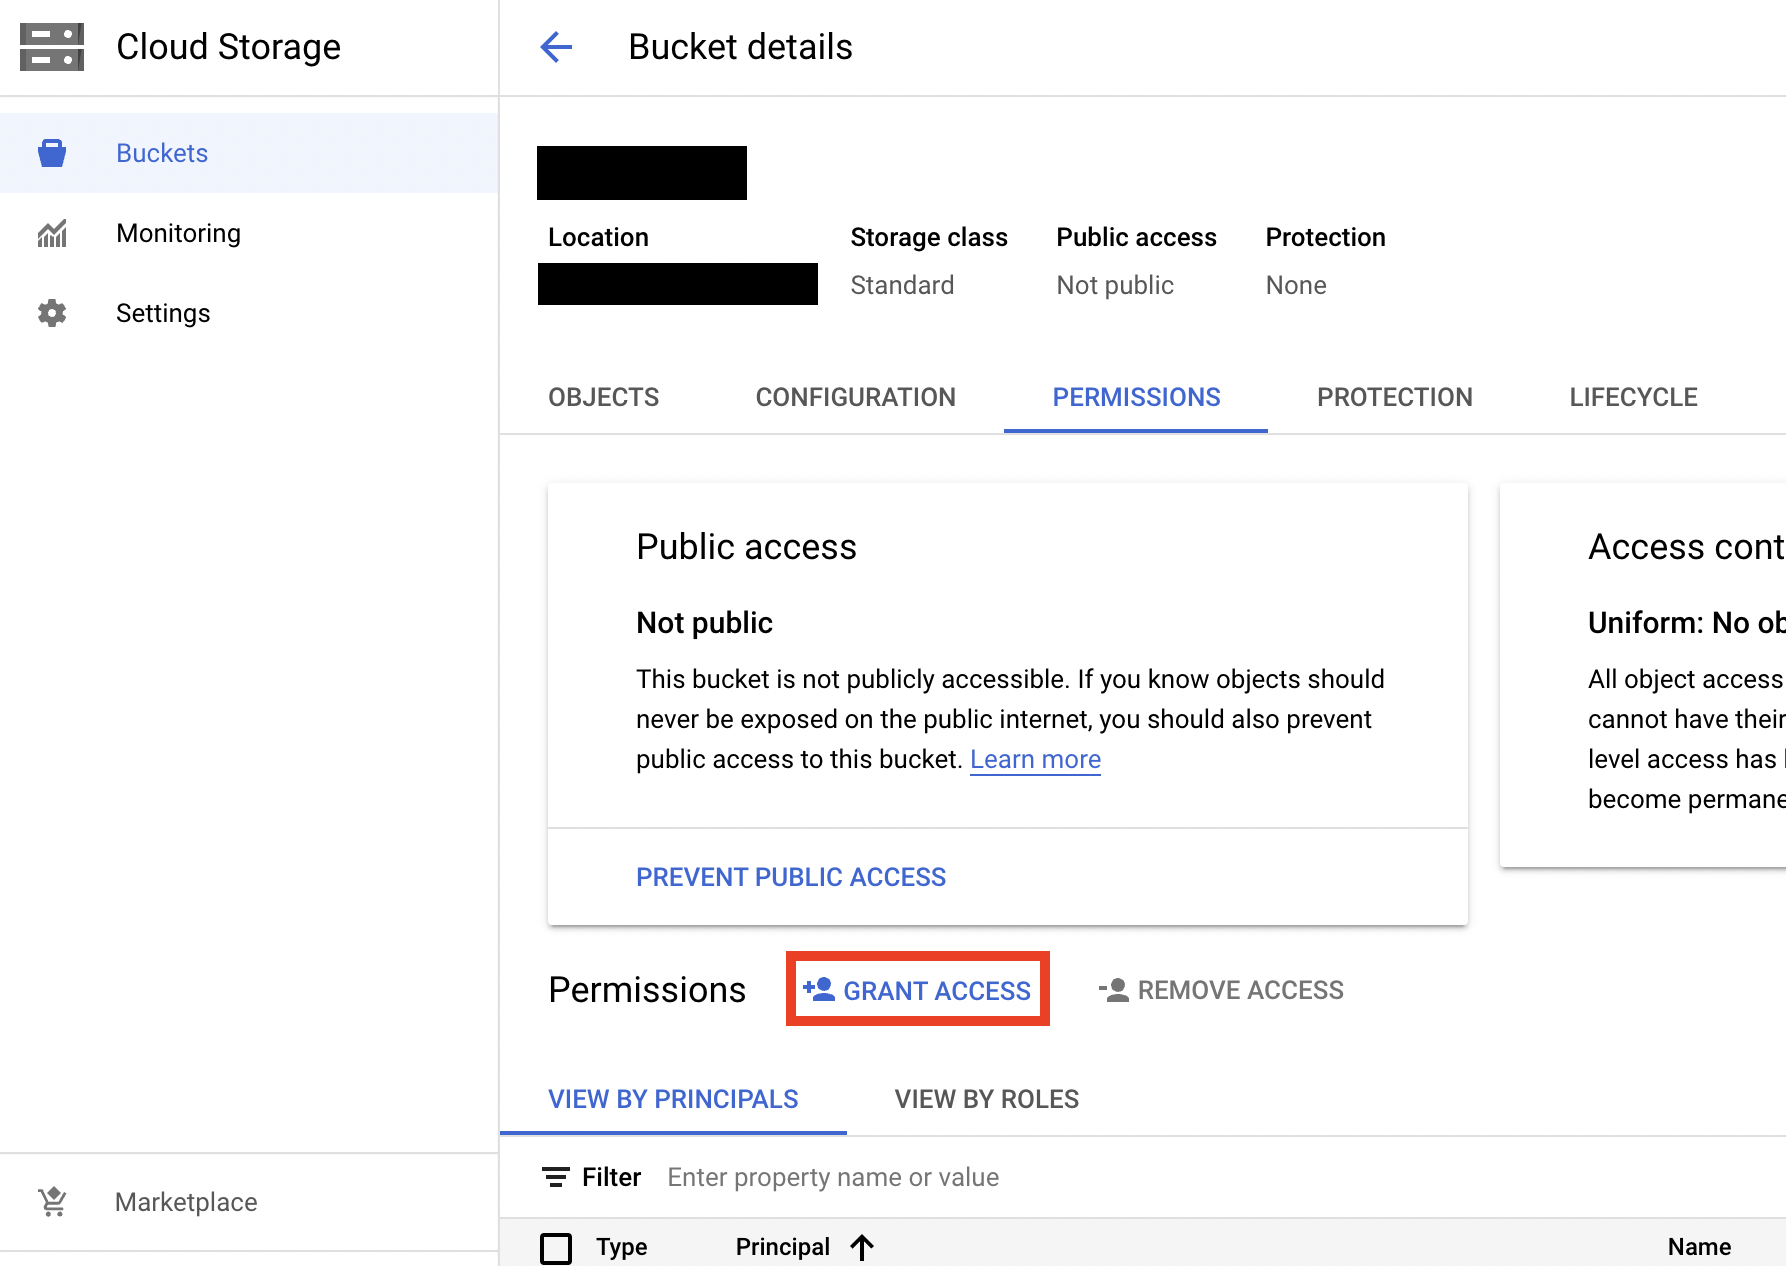Click the Settings gear icon
This screenshot has height=1266, width=1786.
pyautogui.click(x=52, y=313)
